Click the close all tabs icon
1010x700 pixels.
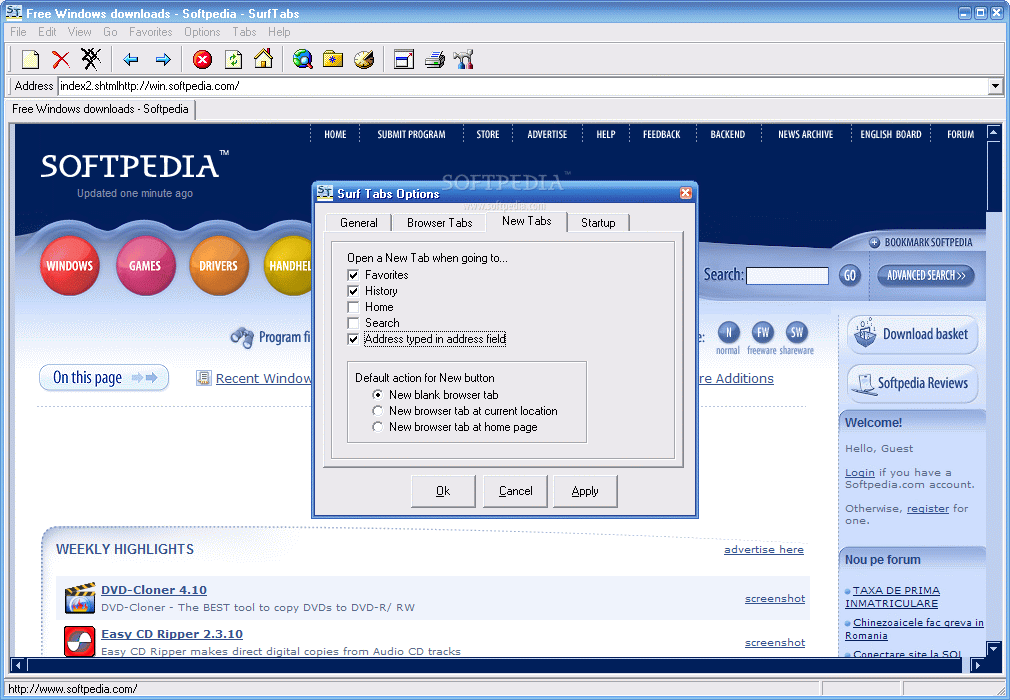[91, 59]
